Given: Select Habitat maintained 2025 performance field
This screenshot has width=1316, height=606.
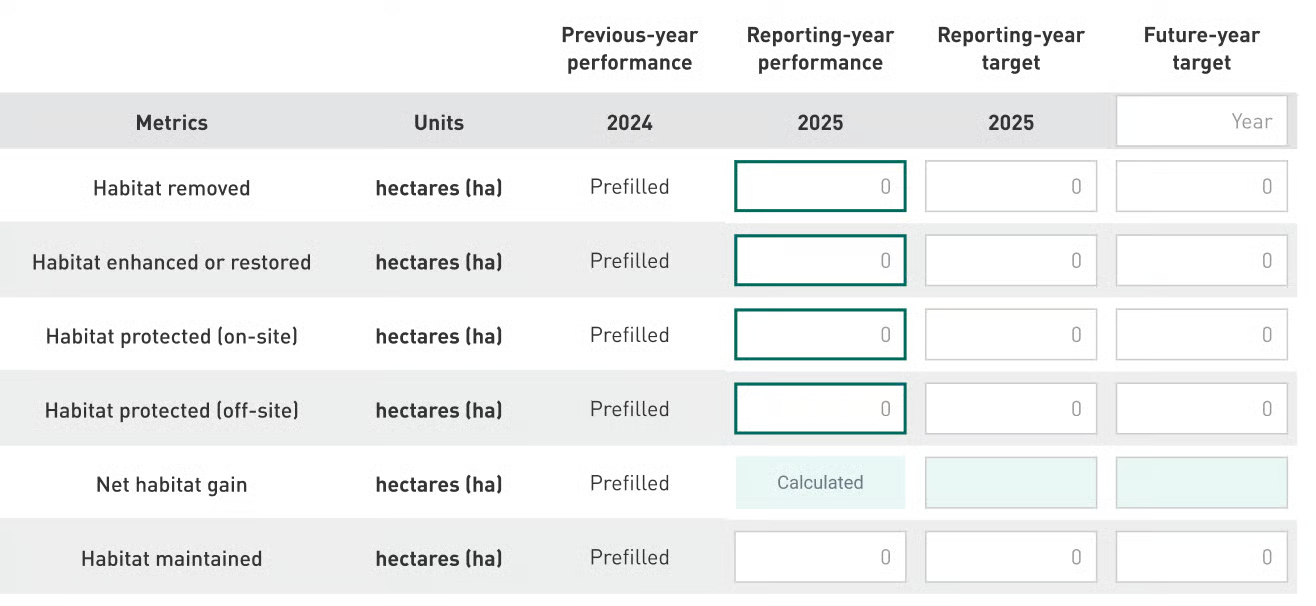Looking at the screenshot, I should [x=820, y=557].
